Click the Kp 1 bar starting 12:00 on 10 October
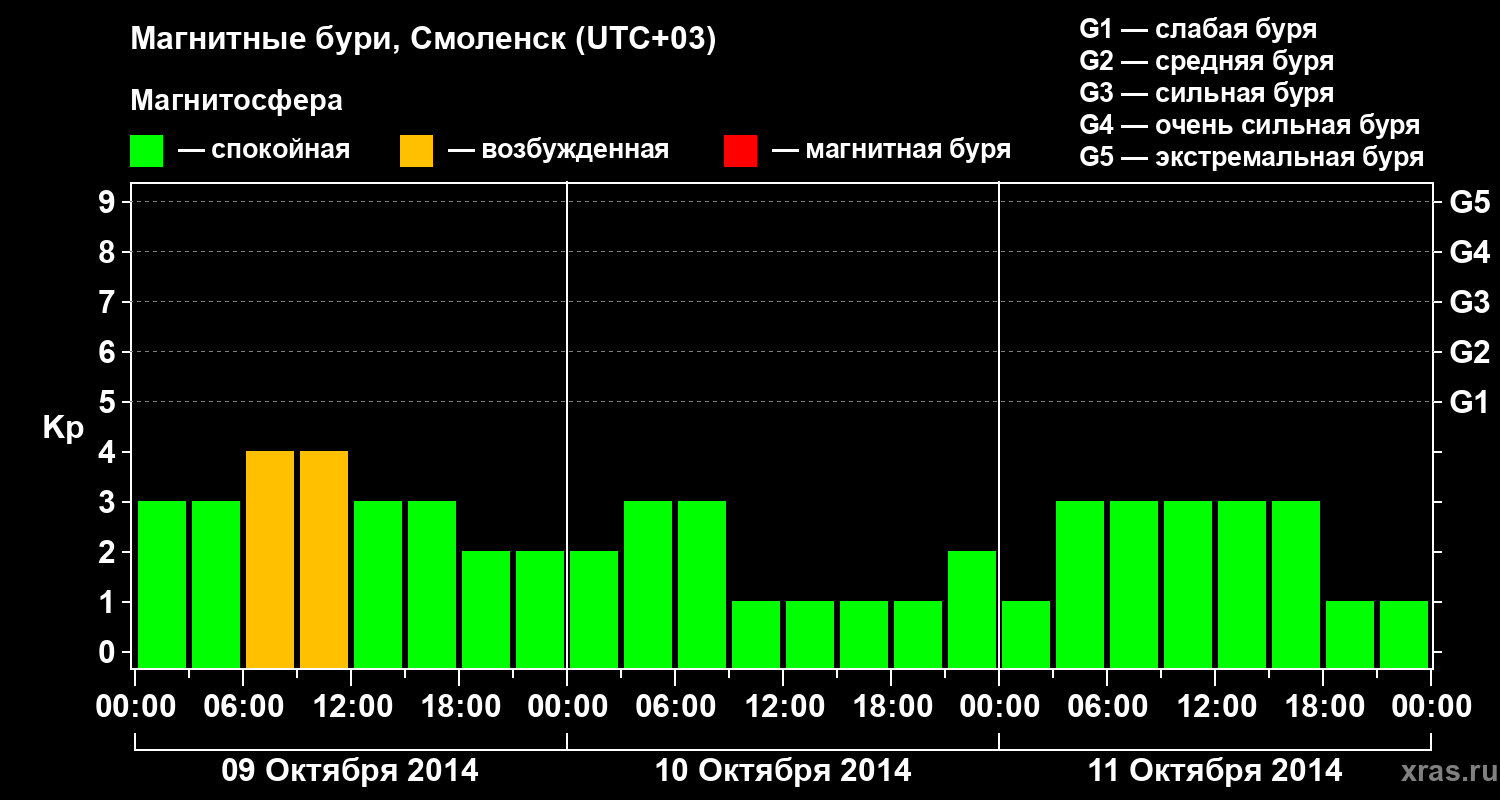 810,634
